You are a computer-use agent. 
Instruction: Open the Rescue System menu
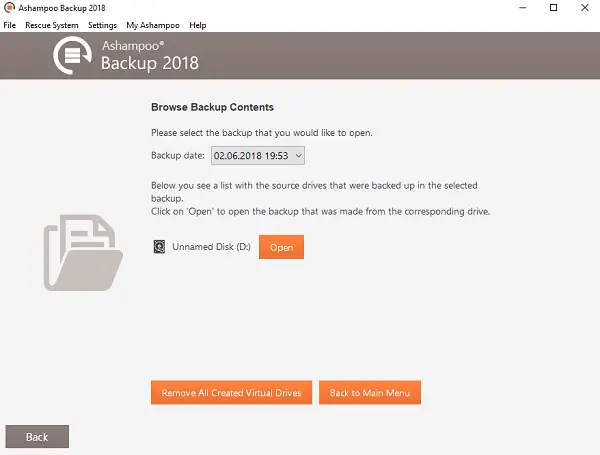tap(52, 25)
